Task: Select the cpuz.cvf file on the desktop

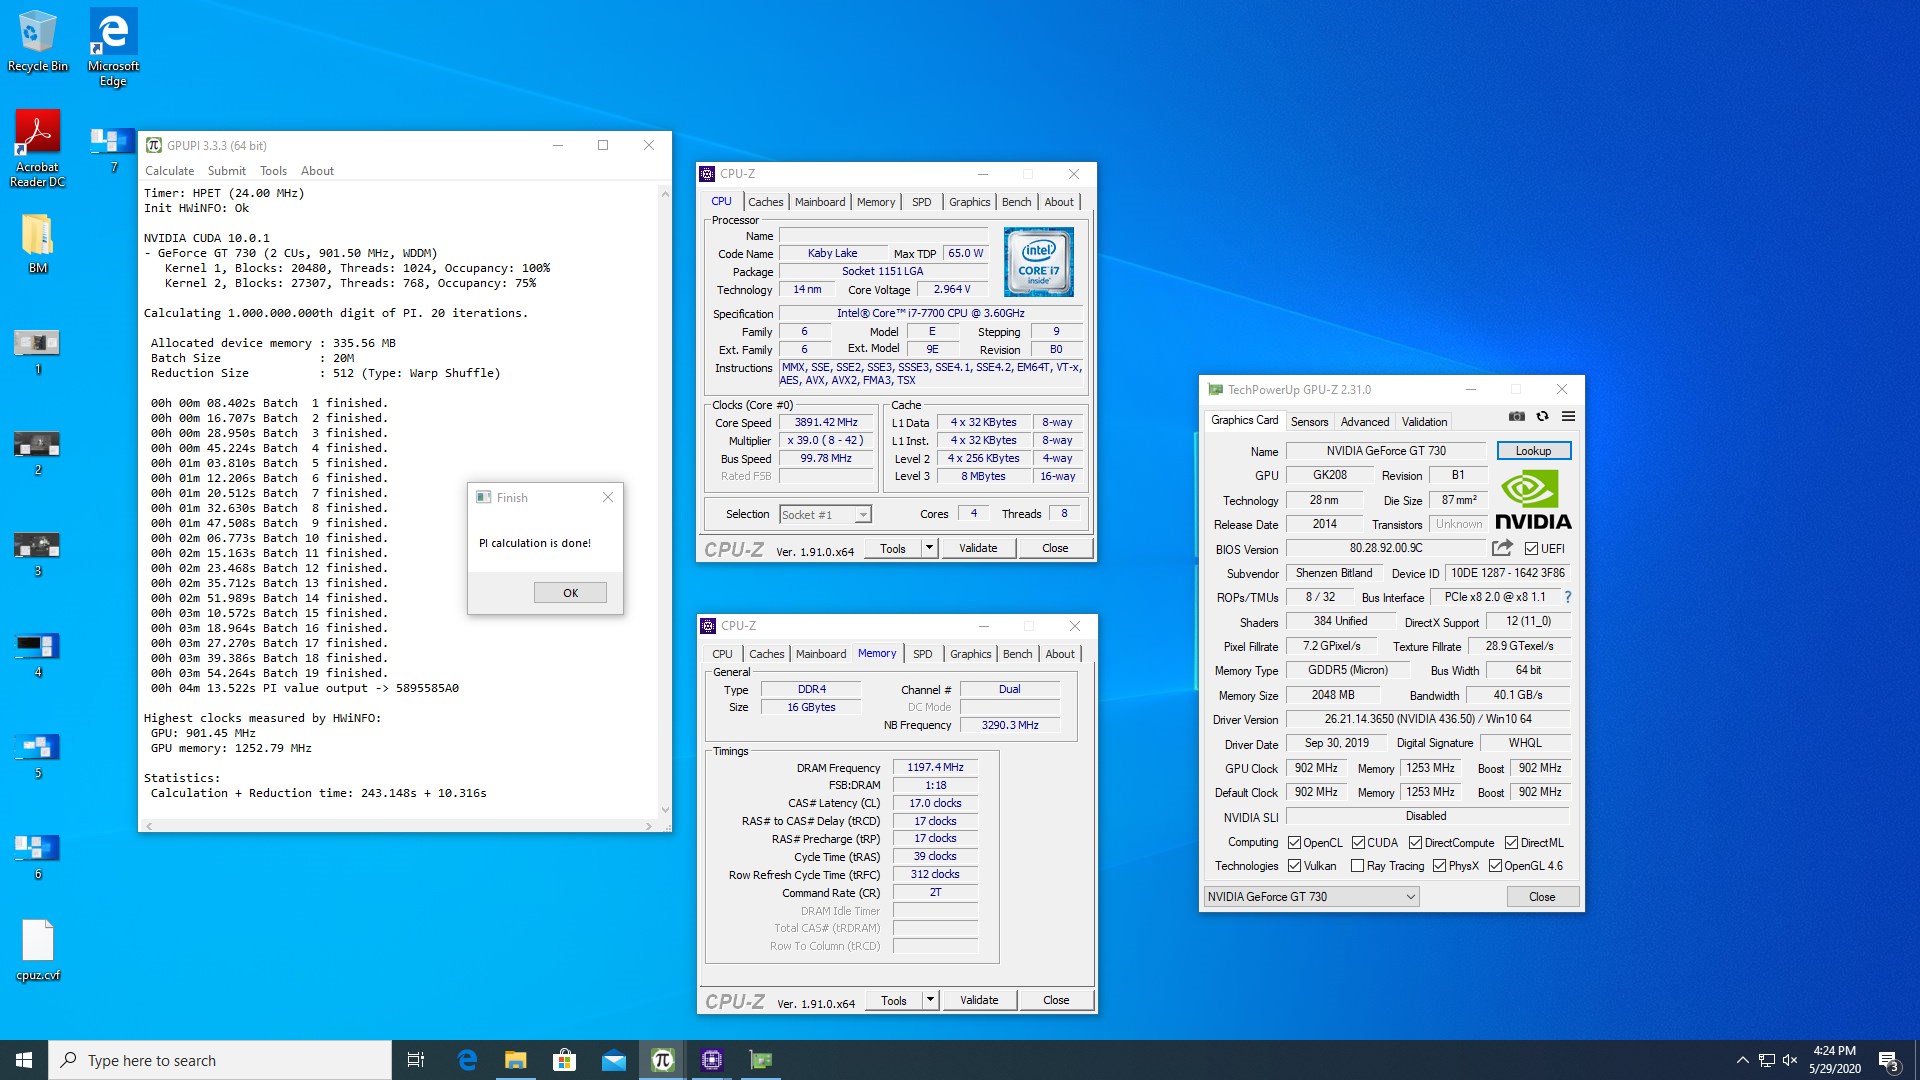Action: (38, 950)
